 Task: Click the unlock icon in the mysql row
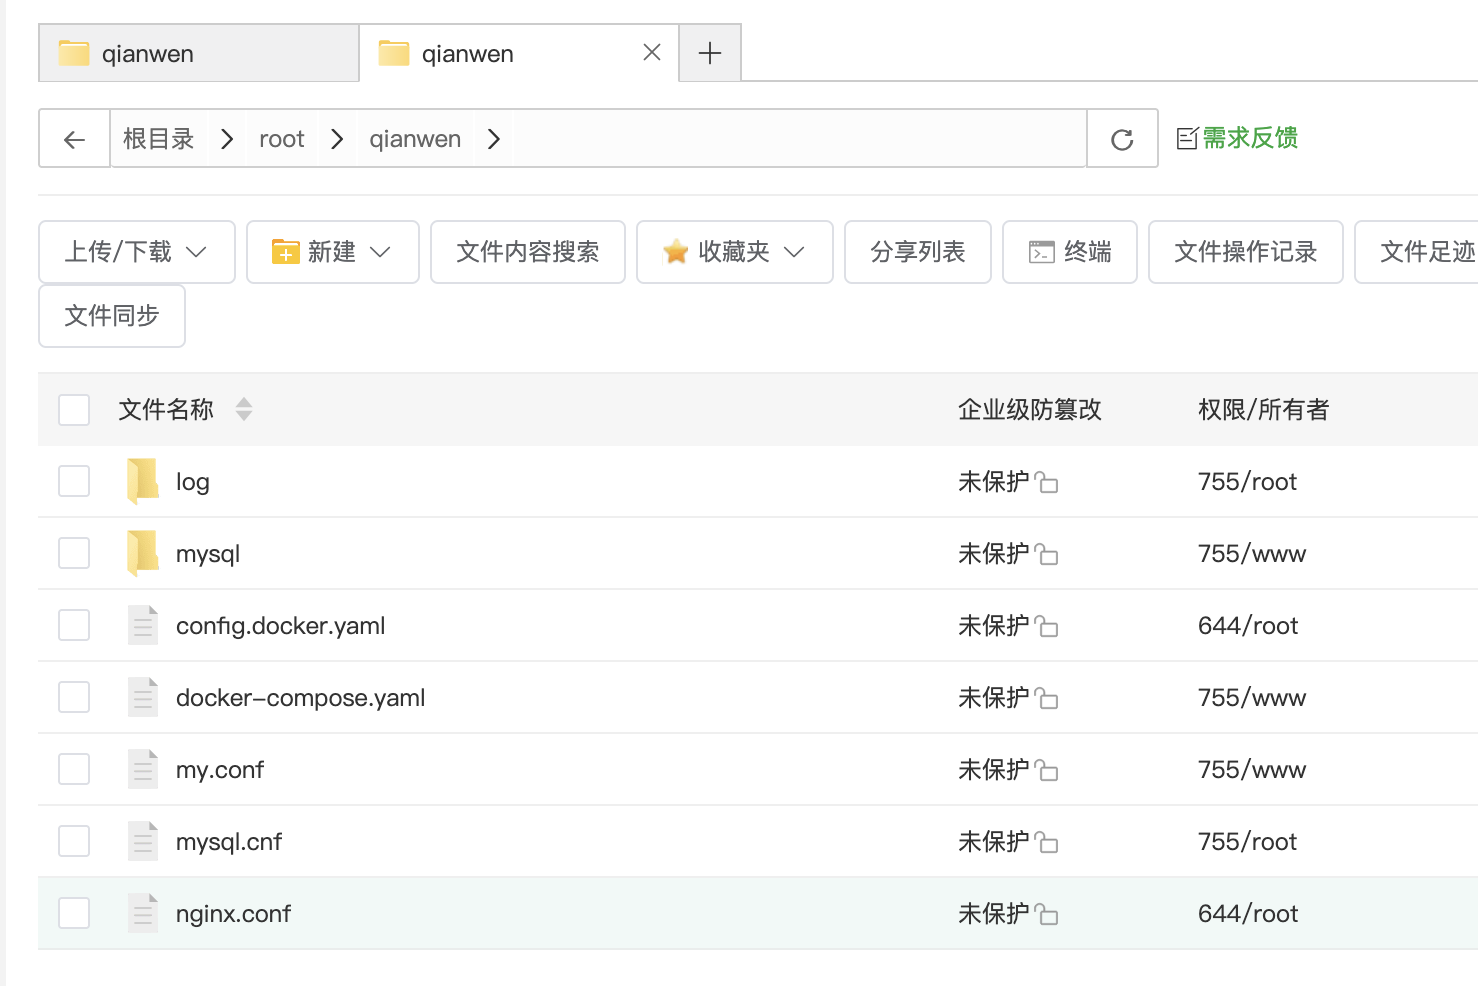[x=1046, y=554]
